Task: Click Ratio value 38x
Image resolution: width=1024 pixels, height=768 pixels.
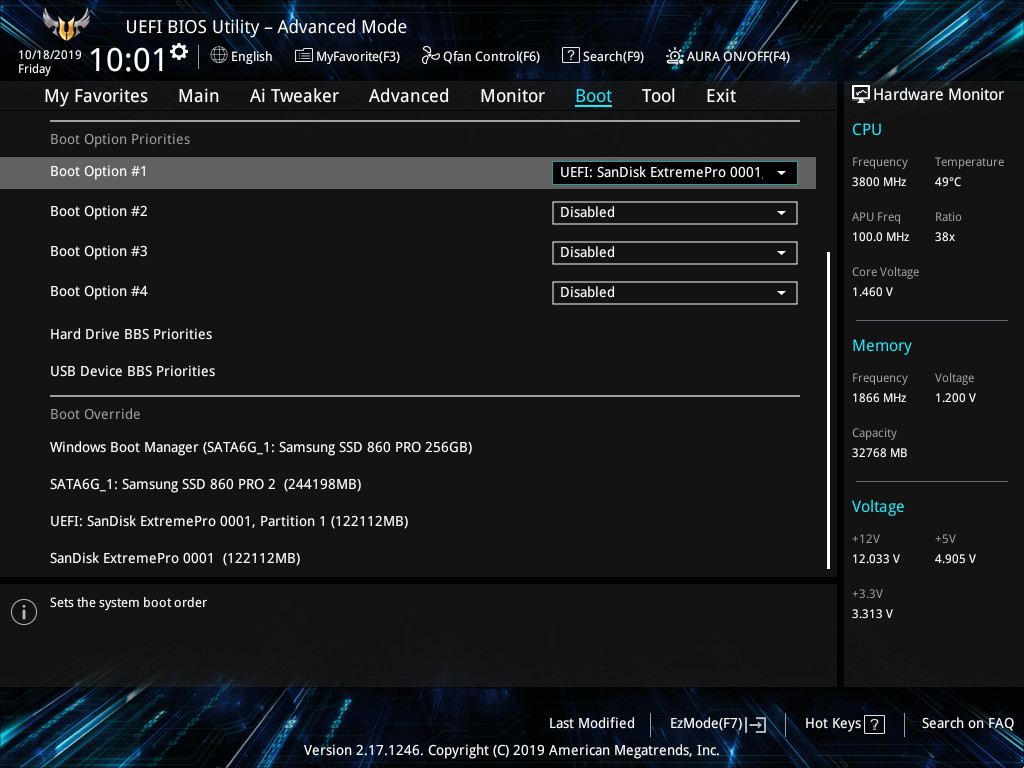Action: coord(944,236)
